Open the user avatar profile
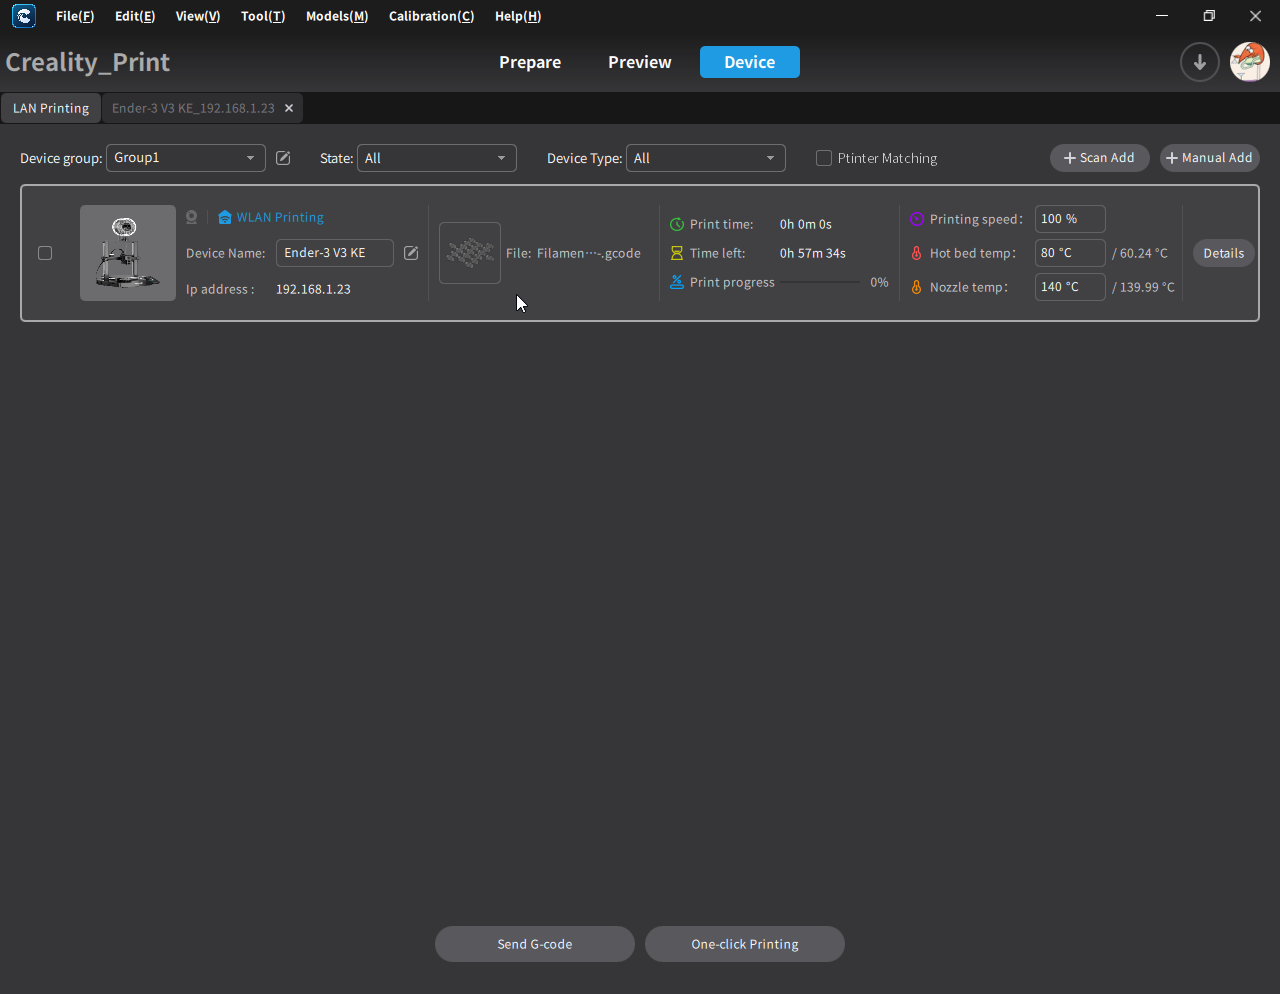This screenshot has height=994, width=1280. 1249,62
